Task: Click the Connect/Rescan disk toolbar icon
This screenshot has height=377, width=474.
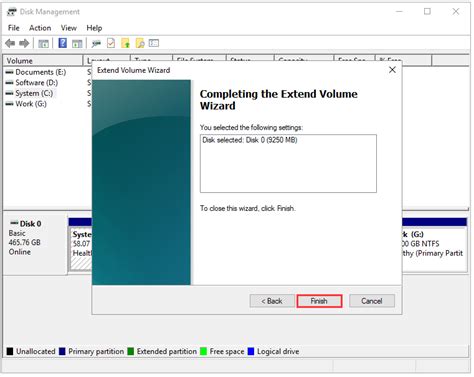Action: coord(96,43)
